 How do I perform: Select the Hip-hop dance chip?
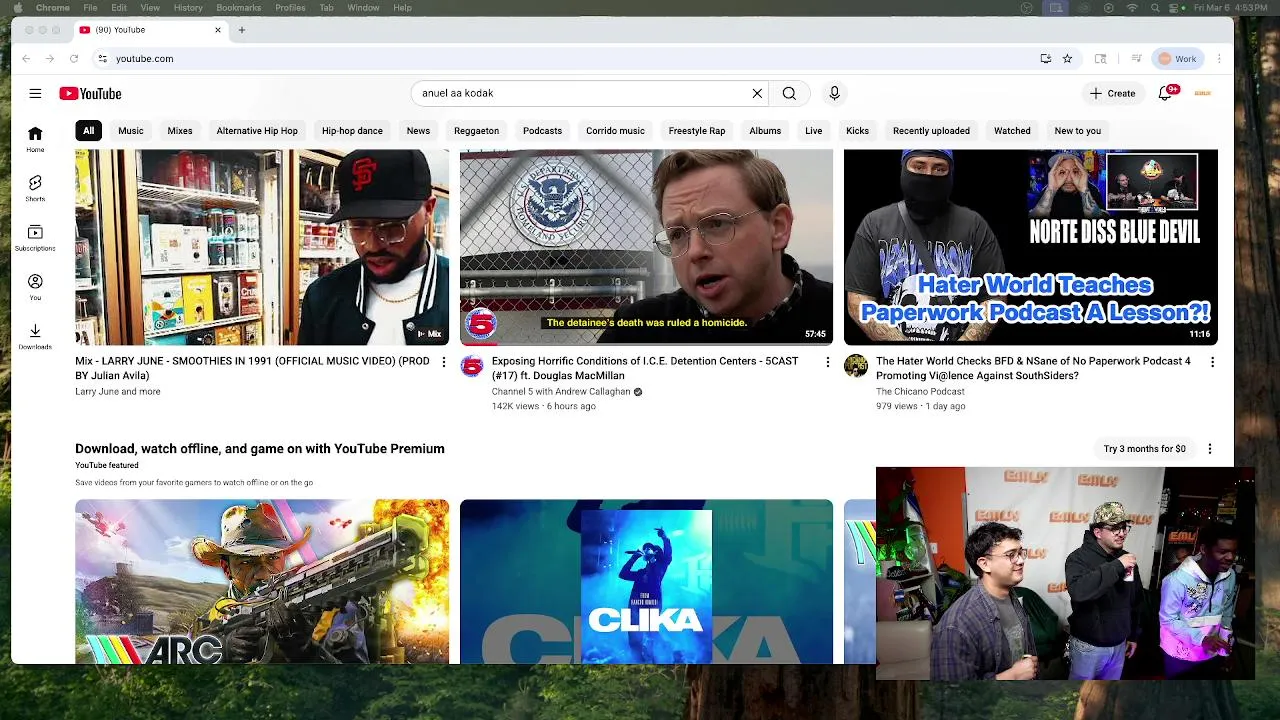click(352, 131)
